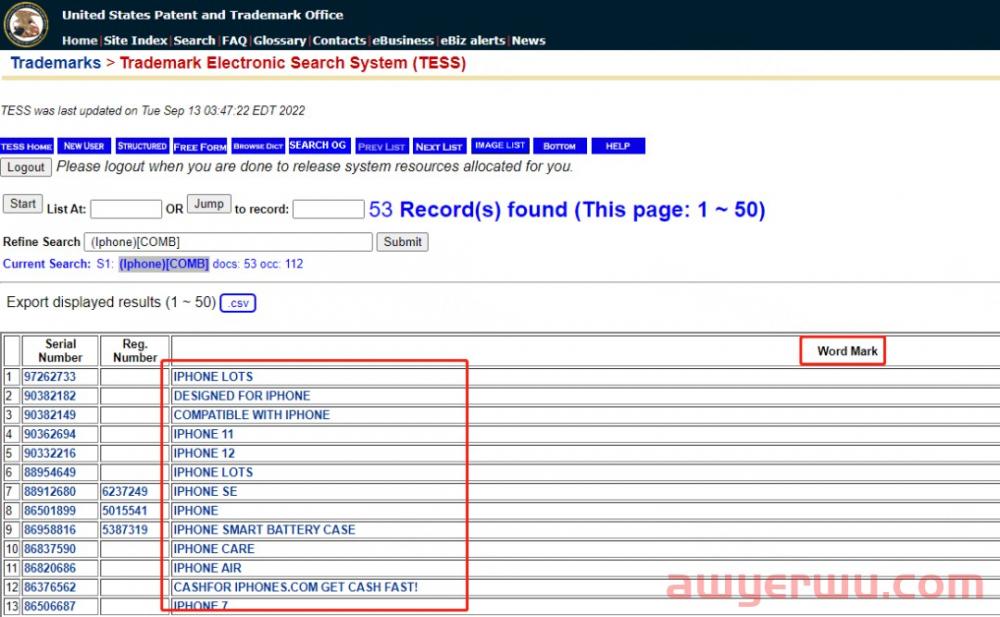Open the IPHONE 12 word mark
The image size is (1000, 617).
pos(204,453)
